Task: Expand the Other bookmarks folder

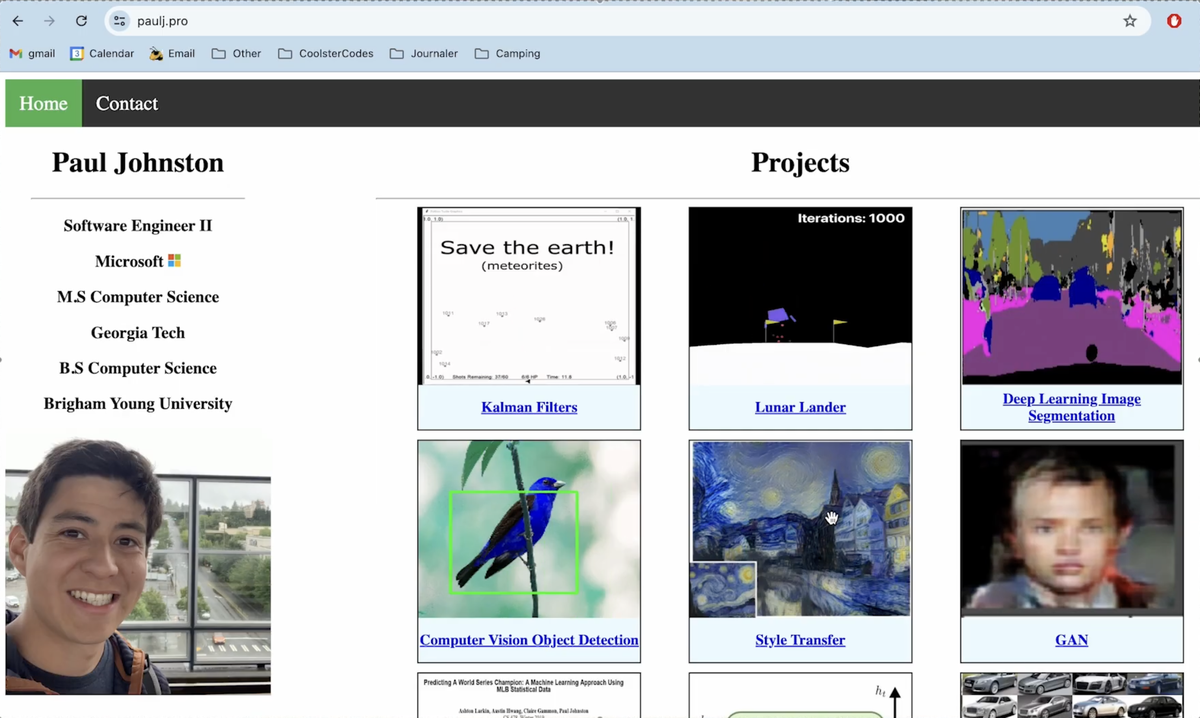Action: [x=237, y=54]
